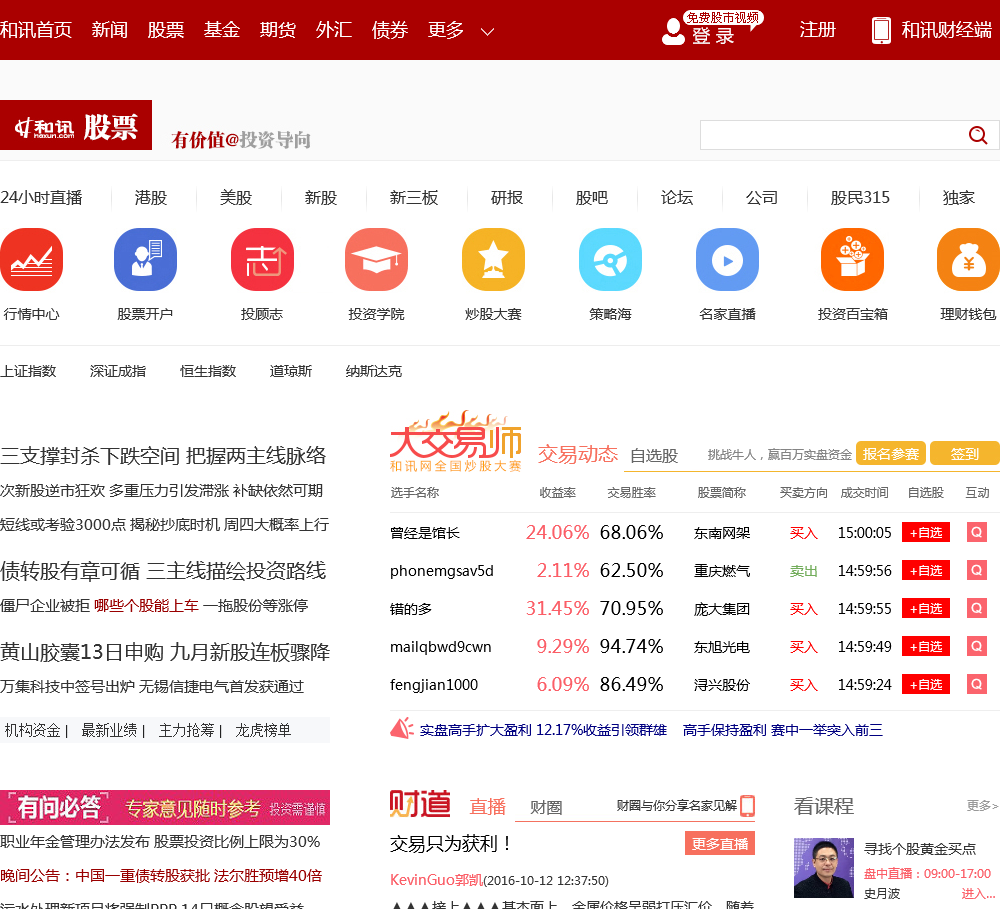1000x909 pixels.
Task: Switch to the 交易动态 tab
Action: pos(578,454)
